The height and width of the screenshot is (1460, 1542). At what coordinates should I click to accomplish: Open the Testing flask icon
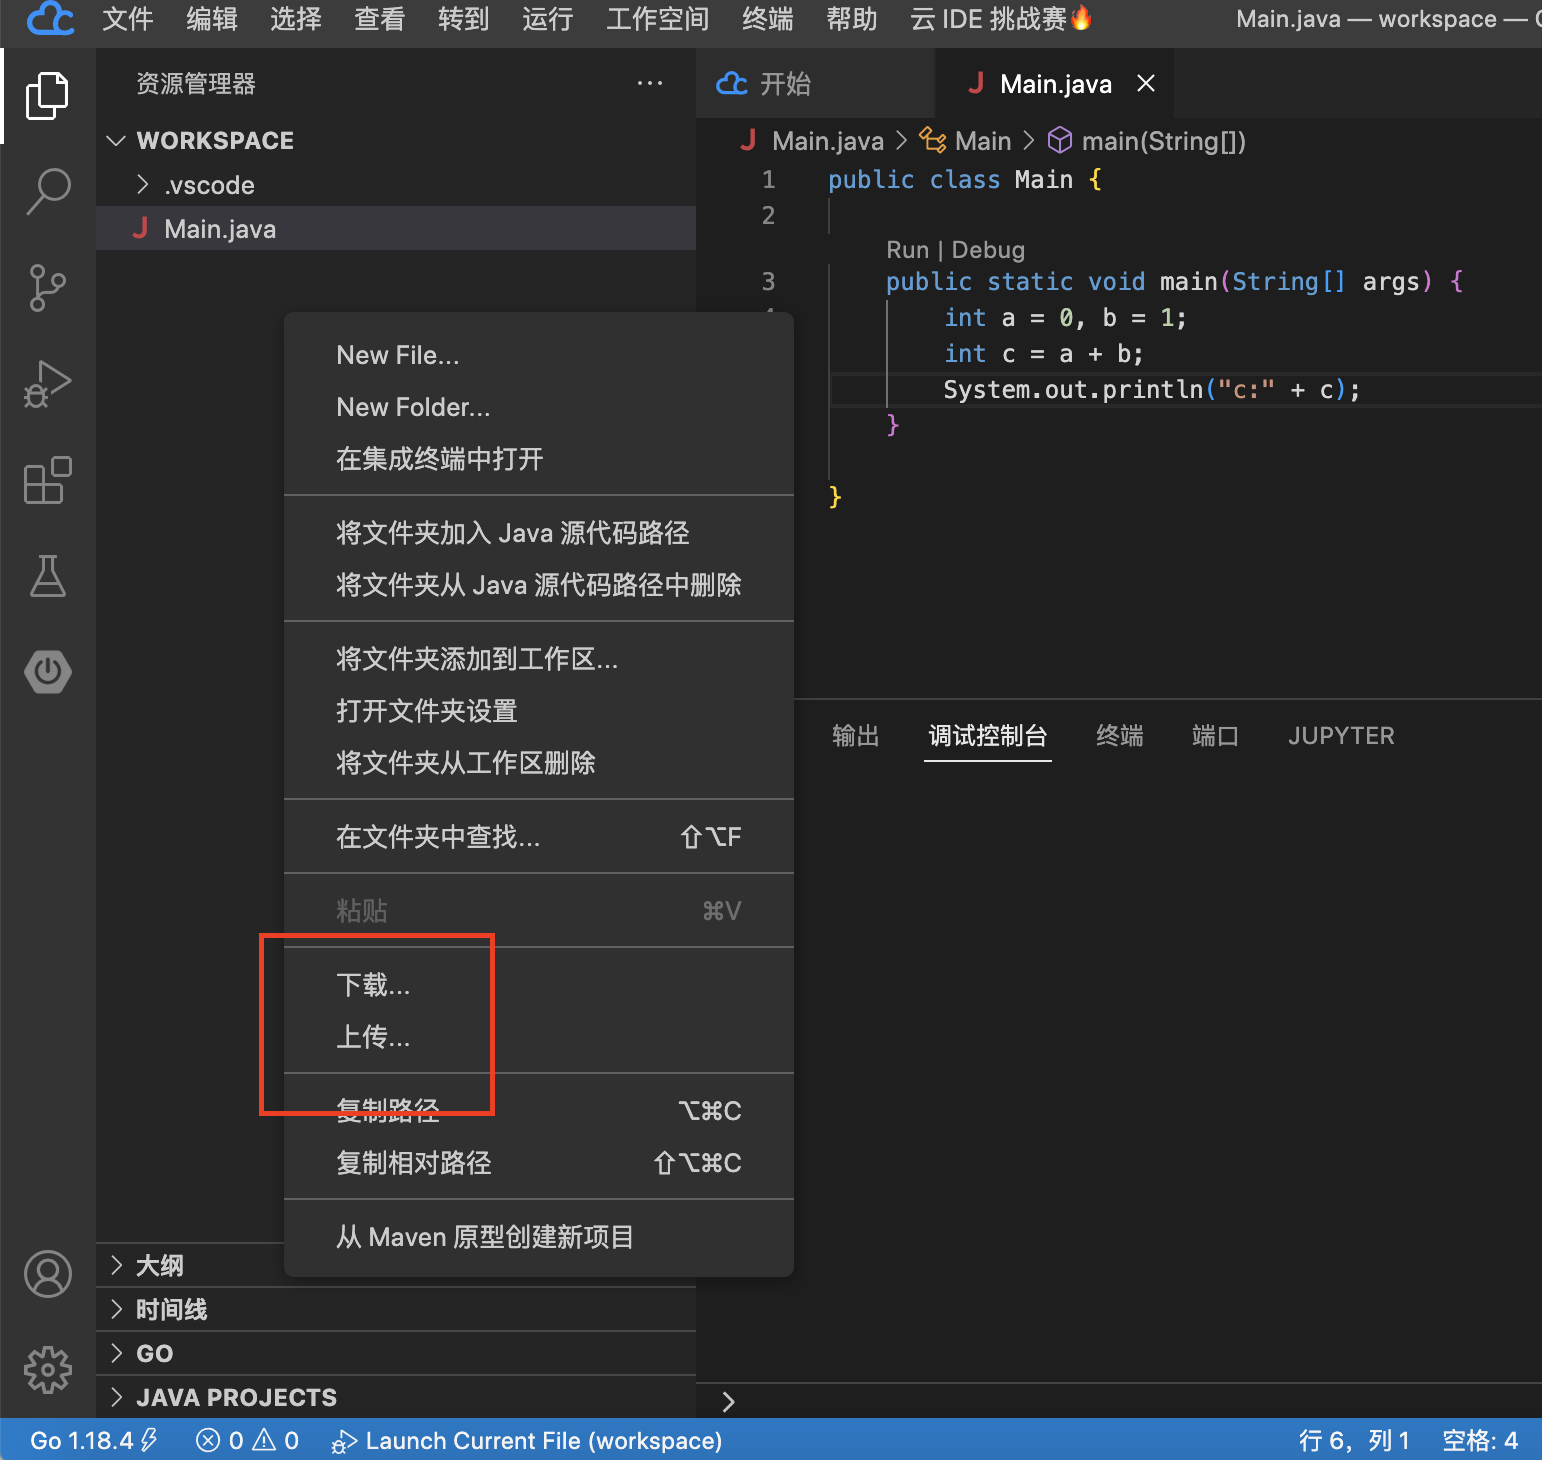coord(47,576)
